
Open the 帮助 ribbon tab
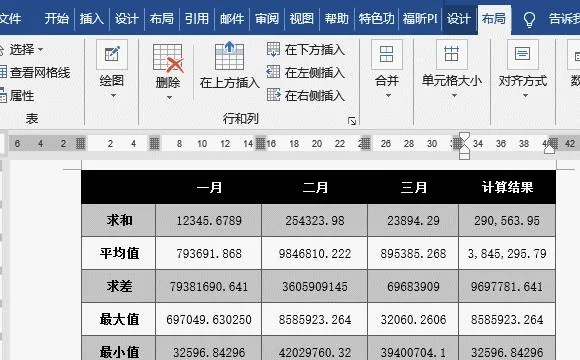point(337,18)
